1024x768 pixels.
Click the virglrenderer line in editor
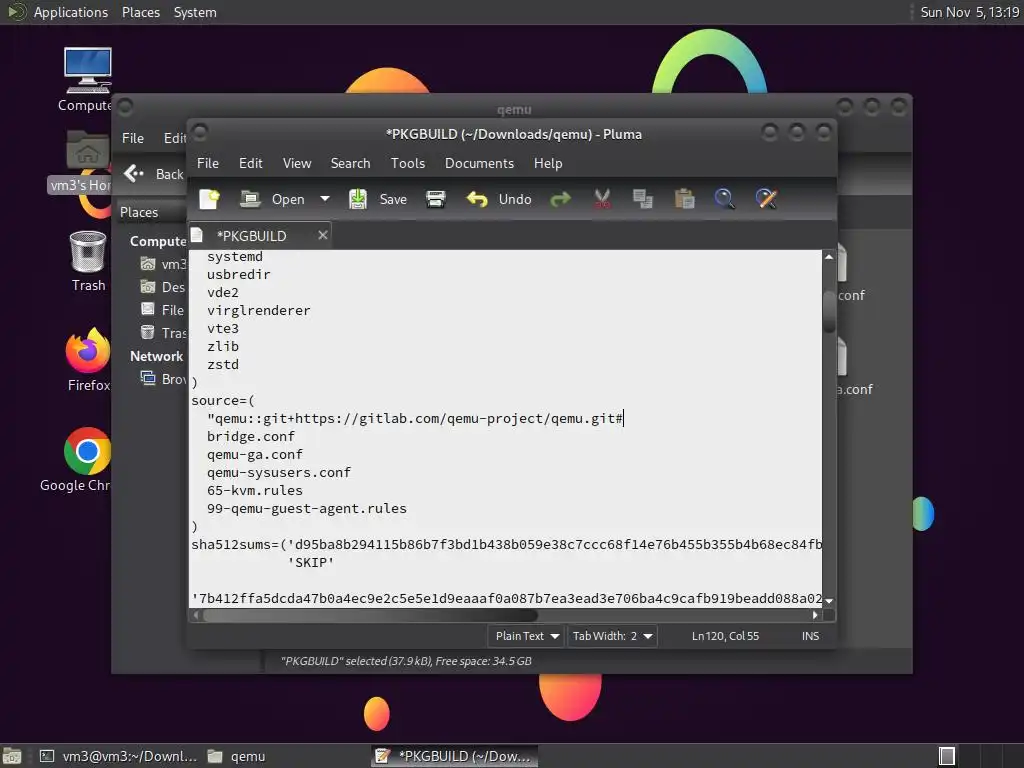coord(259,311)
